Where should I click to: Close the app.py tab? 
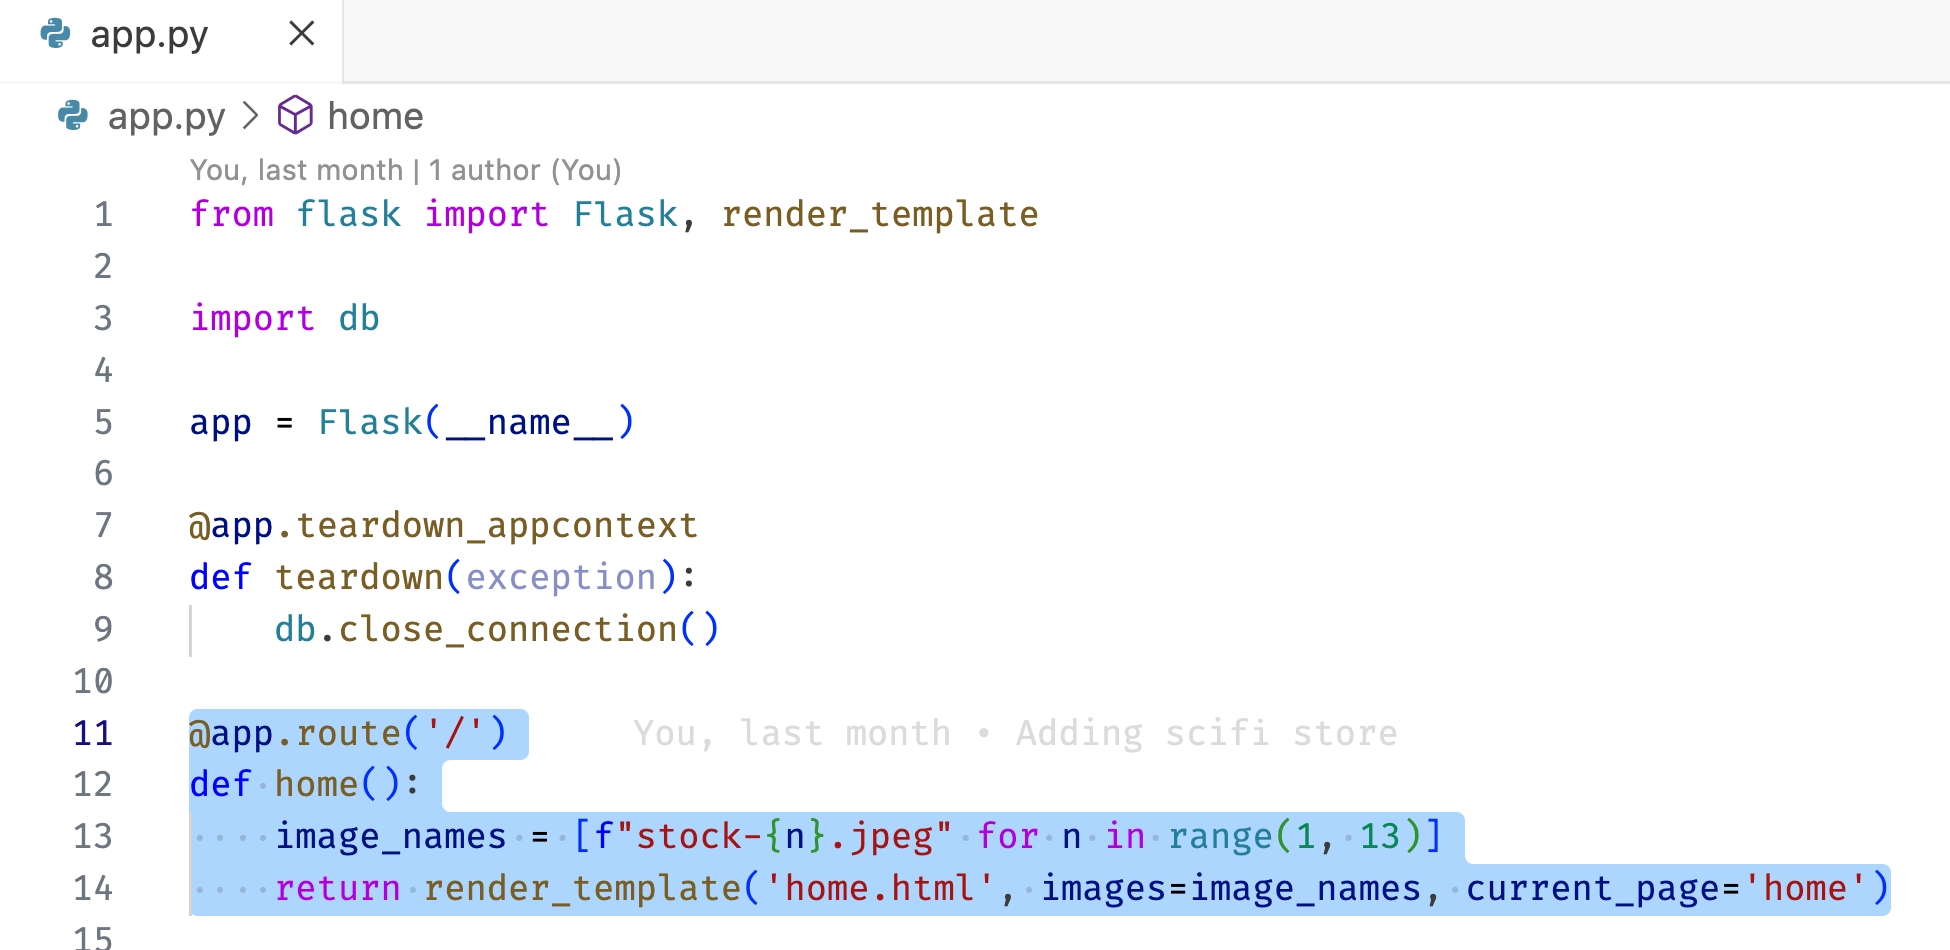point(302,33)
